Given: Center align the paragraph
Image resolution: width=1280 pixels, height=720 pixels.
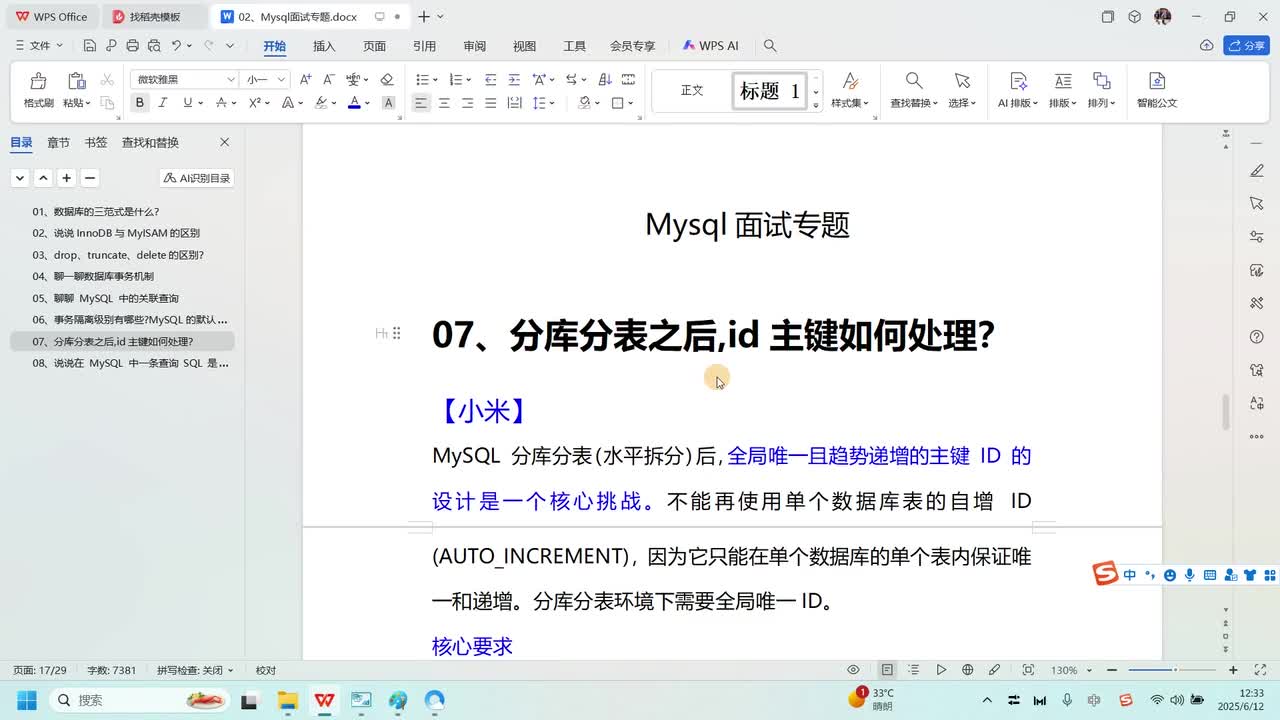Looking at the screenshot, I should [444, 103].
